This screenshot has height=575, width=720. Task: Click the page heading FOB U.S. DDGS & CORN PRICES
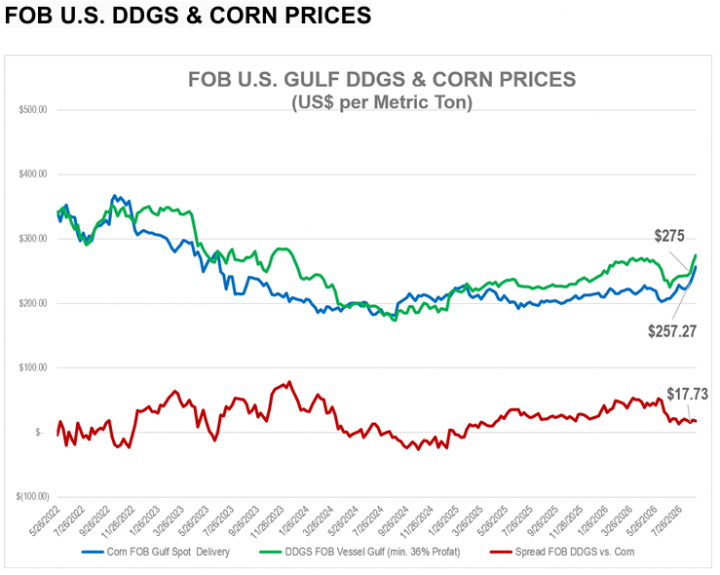coord(188,16)
